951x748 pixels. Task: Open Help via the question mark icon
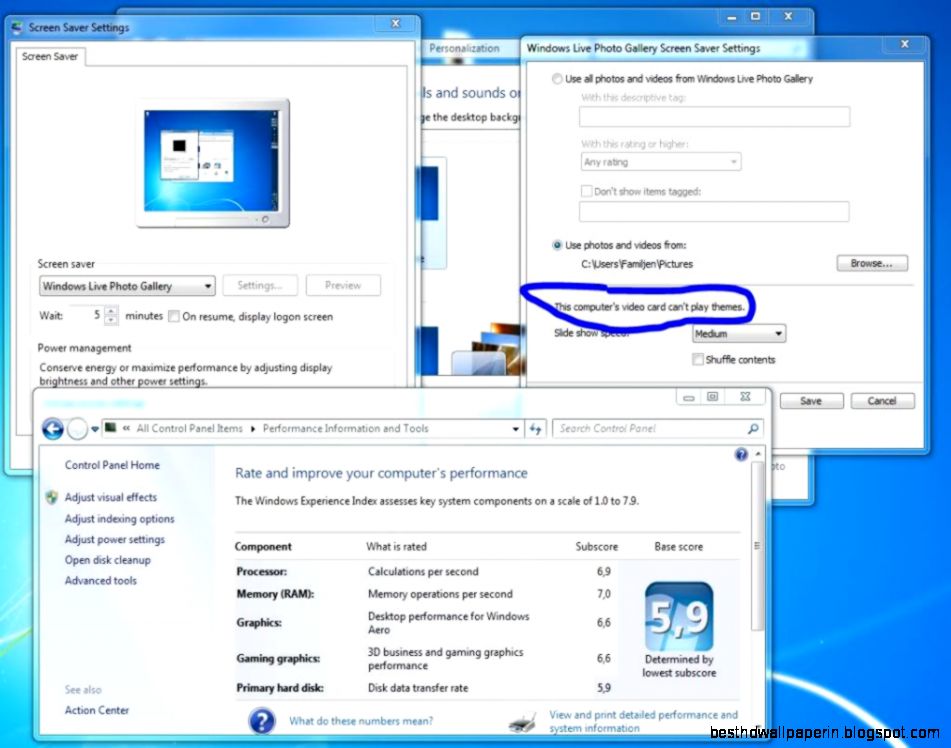click(x=739, y=455)
